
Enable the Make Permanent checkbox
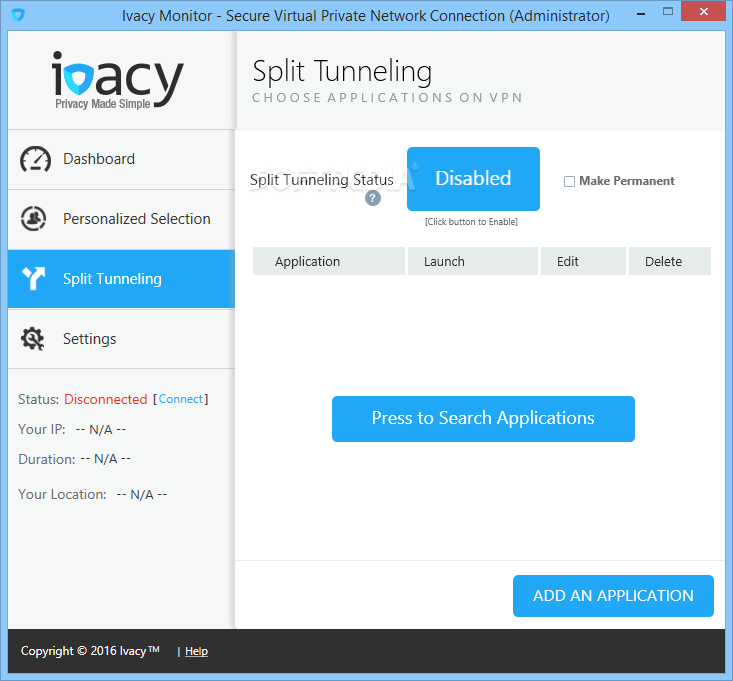(x=569, y=181)
